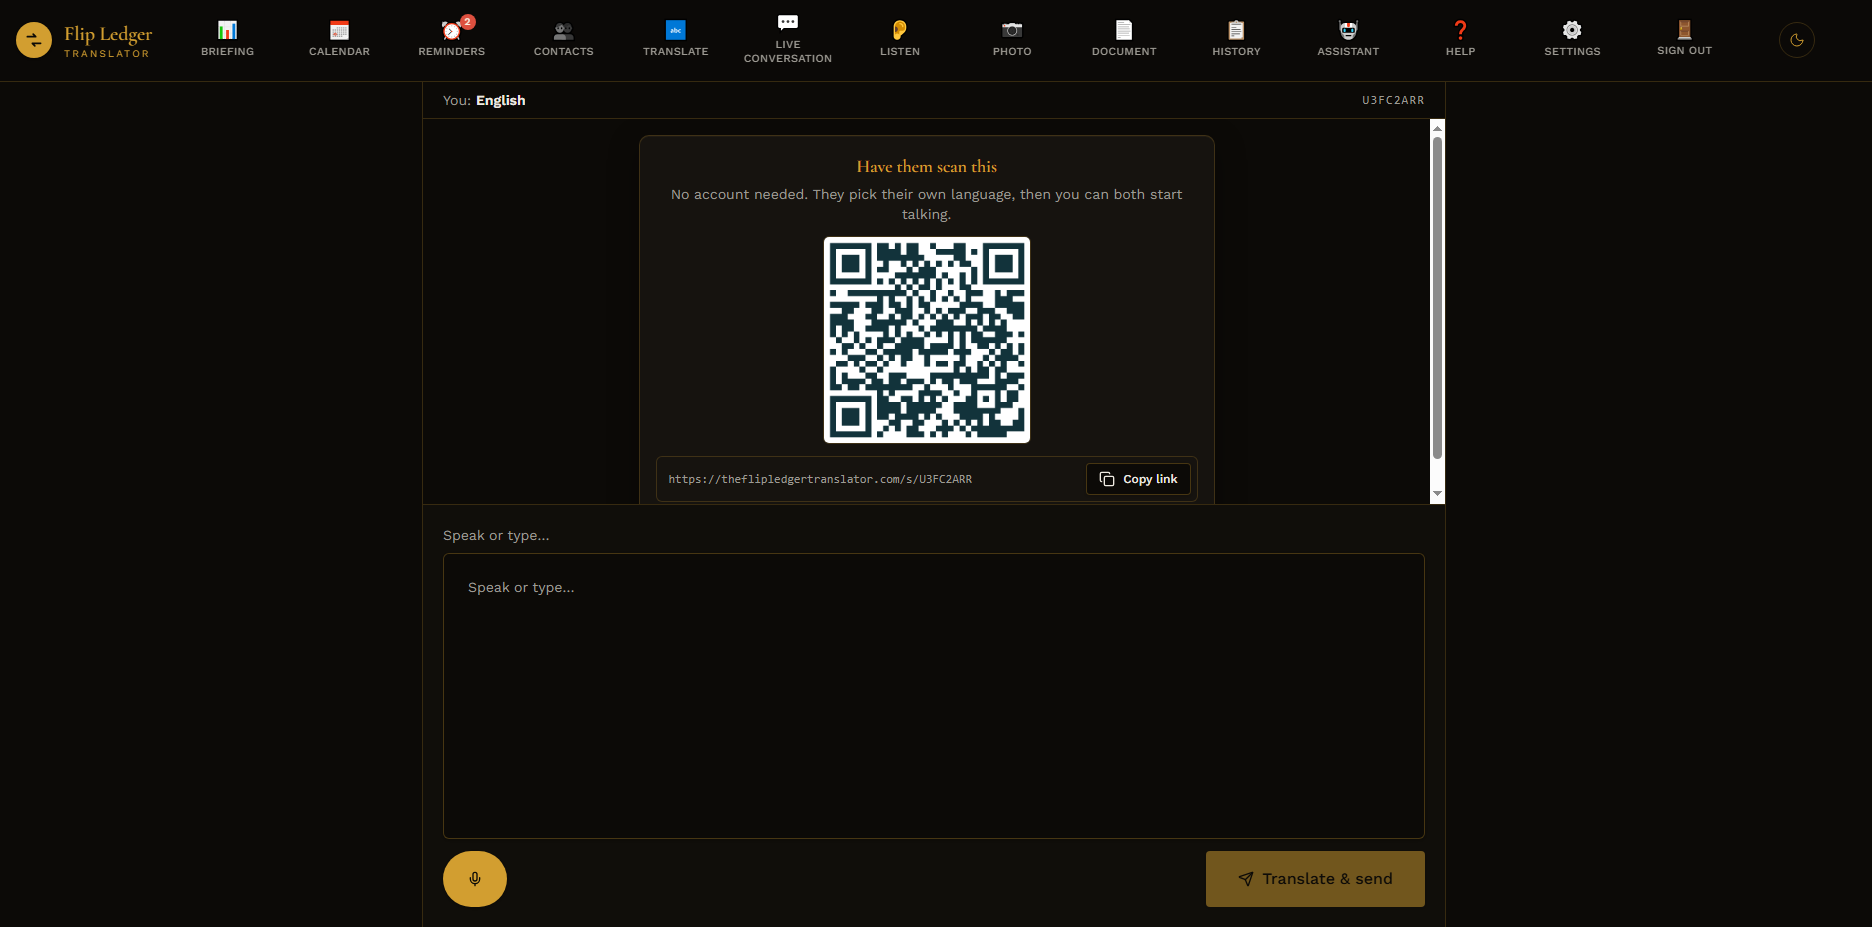Image resolution: width=1872 pixels, height=927 pixels.
Task: Click the Live Conversation label text
Action: coord(787,51)
